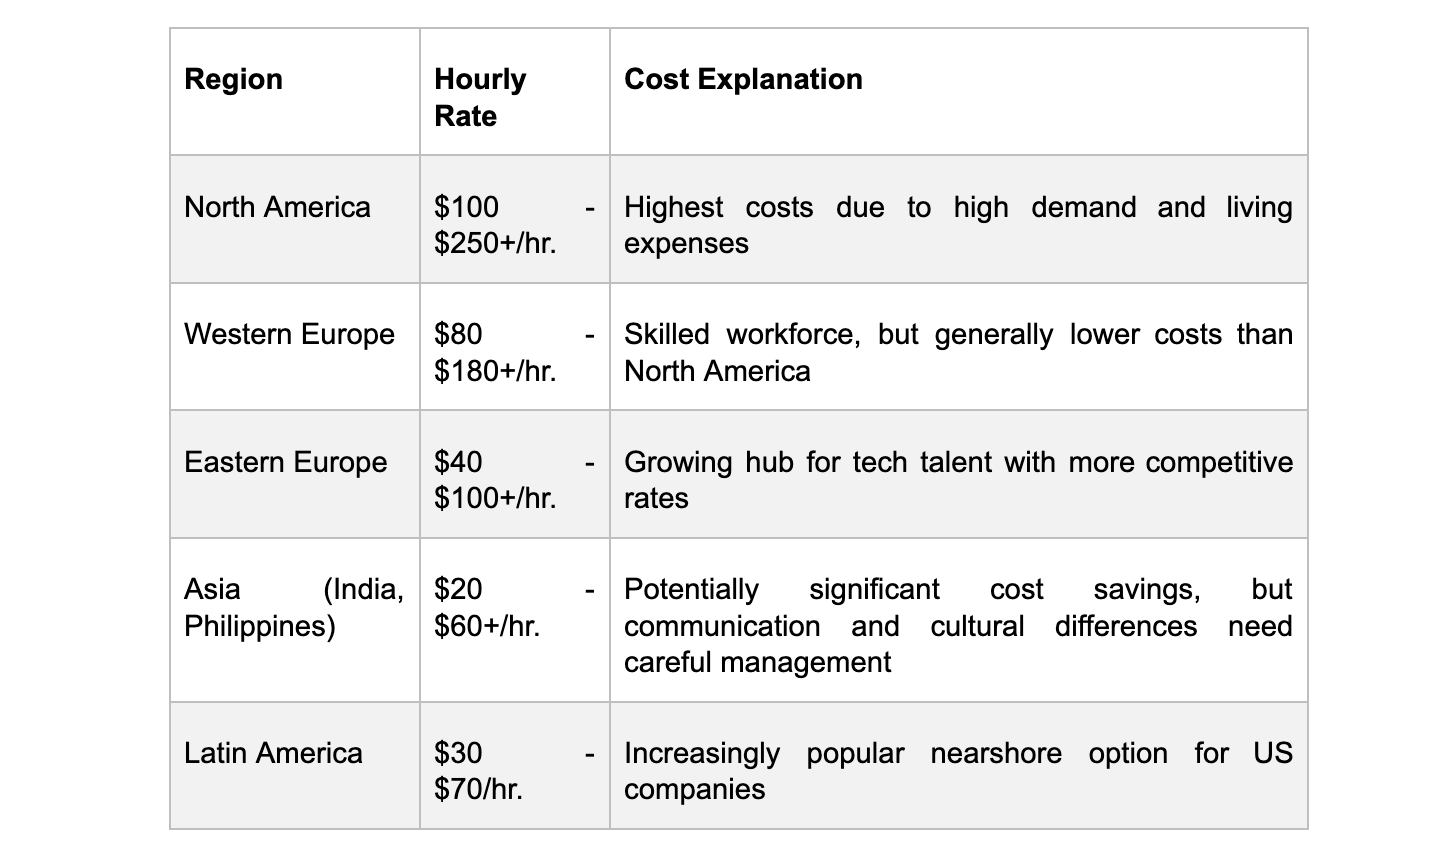Screen dimensions: 1448x864
Task: Select the North America region cell
Action: 277,208
